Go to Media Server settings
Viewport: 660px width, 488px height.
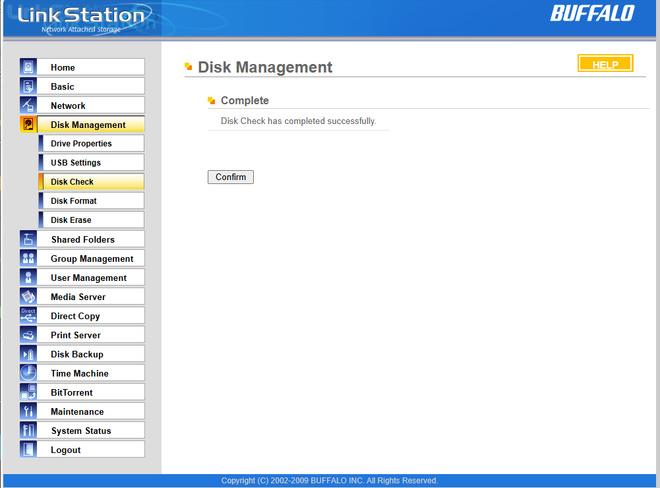[91, 296]
